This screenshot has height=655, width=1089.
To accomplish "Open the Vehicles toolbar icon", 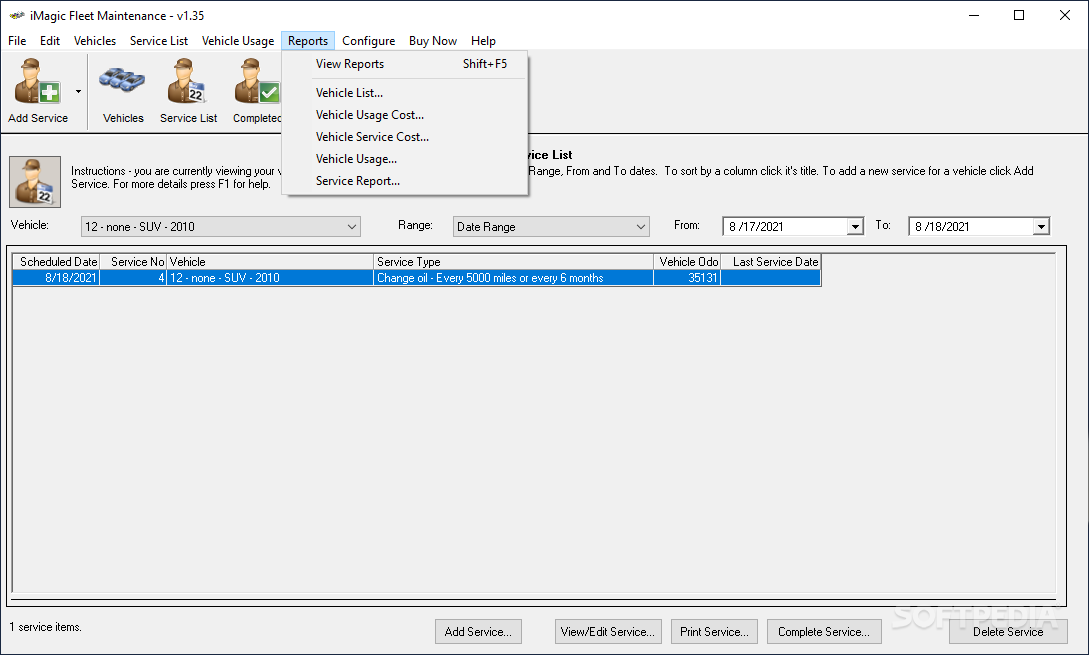I will [123, 90].
